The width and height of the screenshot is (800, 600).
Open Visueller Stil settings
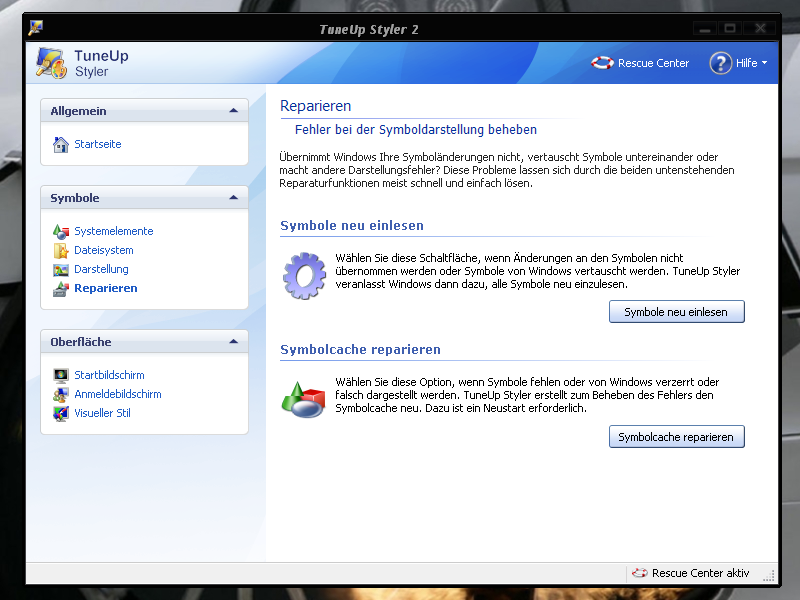click(103, 413)
